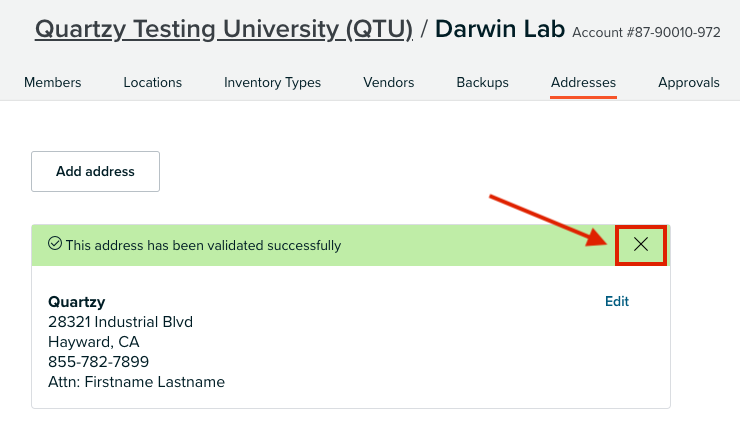Go to the Inventory Types tab
Viewport: 740px width, 433px height.
tap(272, 82)
